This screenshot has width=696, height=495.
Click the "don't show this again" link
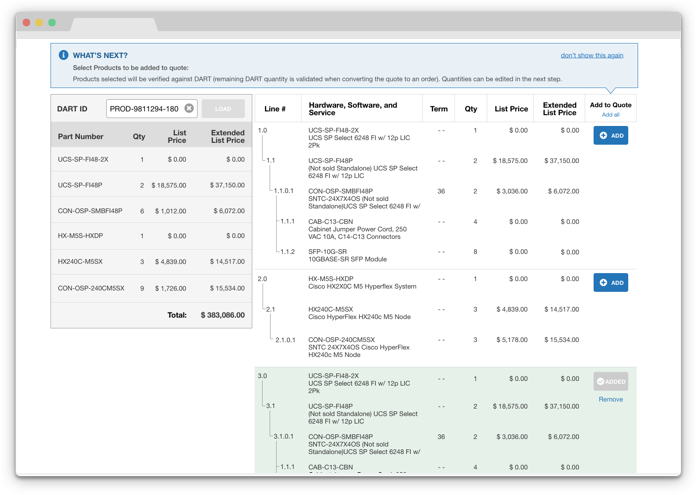pyautogui.click(x=591, y=55)
